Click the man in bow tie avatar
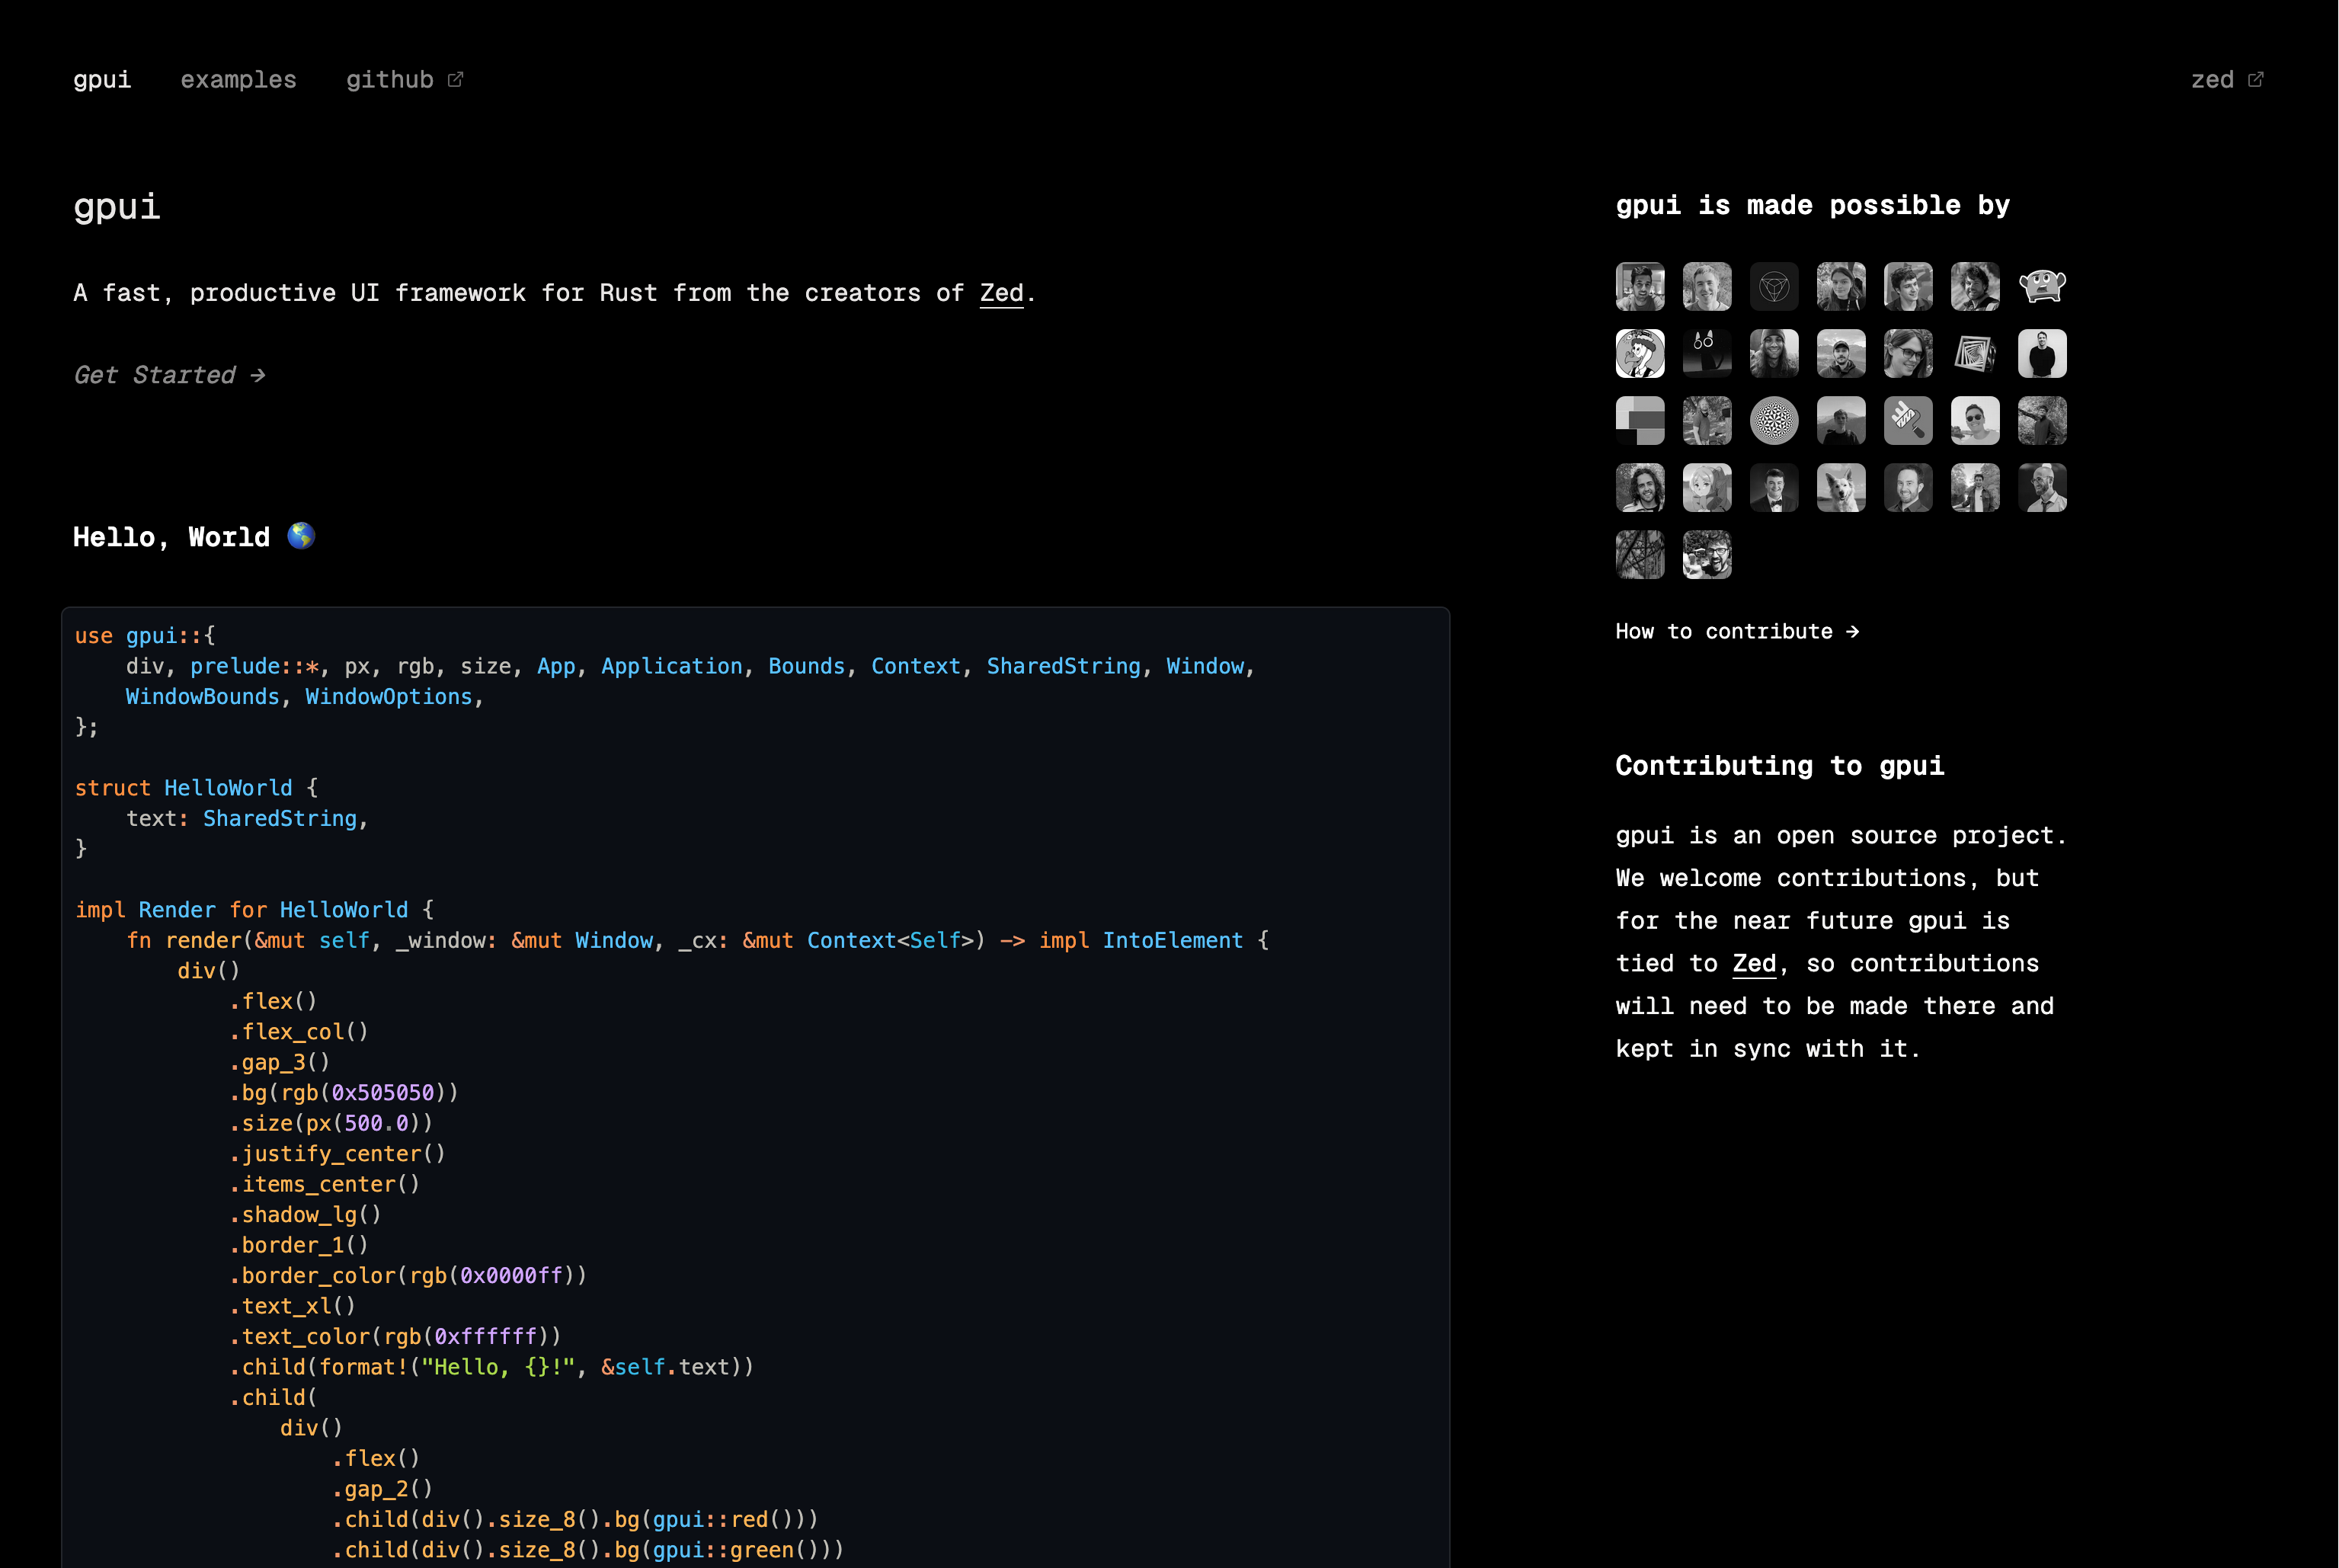The image size is (2339, 1568). click(1773, 488)
